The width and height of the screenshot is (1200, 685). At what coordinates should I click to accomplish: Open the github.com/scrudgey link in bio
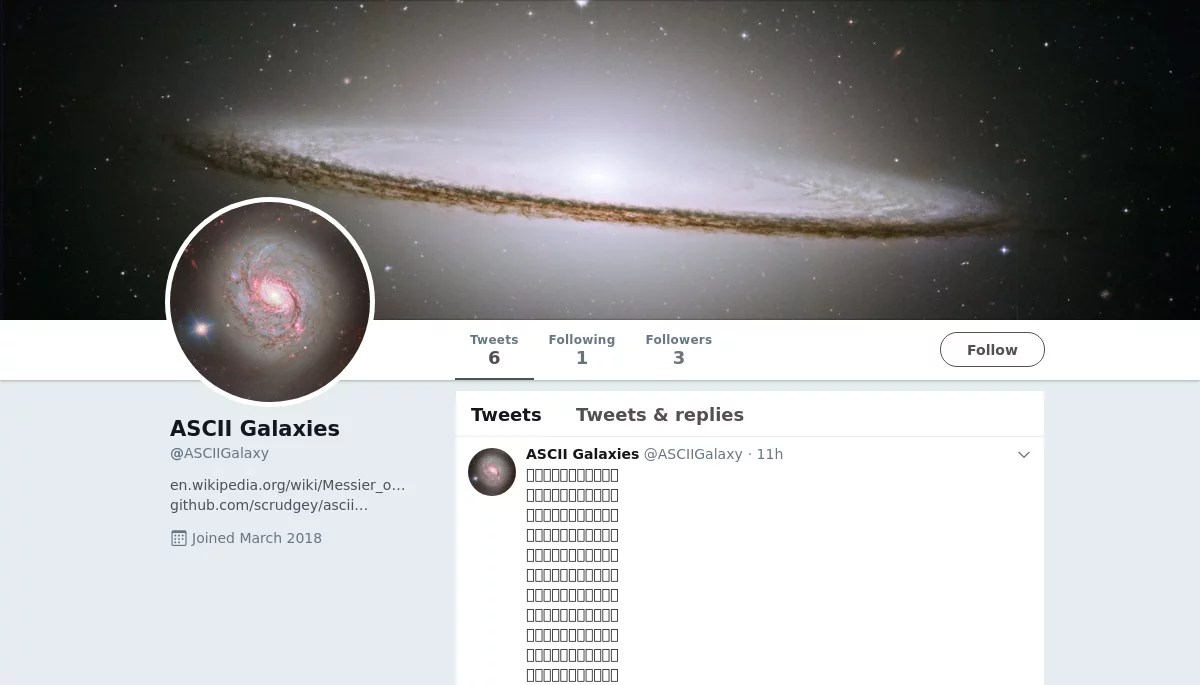(x=269, y=505)
